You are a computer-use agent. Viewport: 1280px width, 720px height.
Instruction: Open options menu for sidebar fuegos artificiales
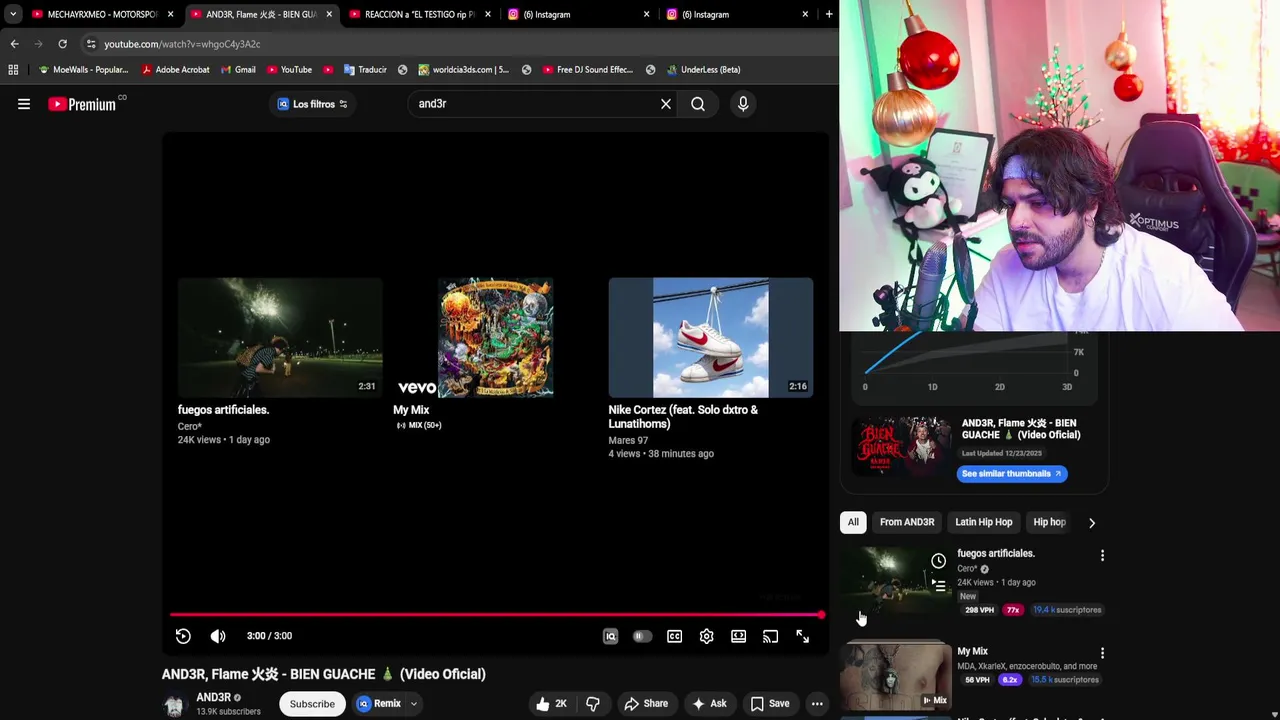click(1102, 555)
